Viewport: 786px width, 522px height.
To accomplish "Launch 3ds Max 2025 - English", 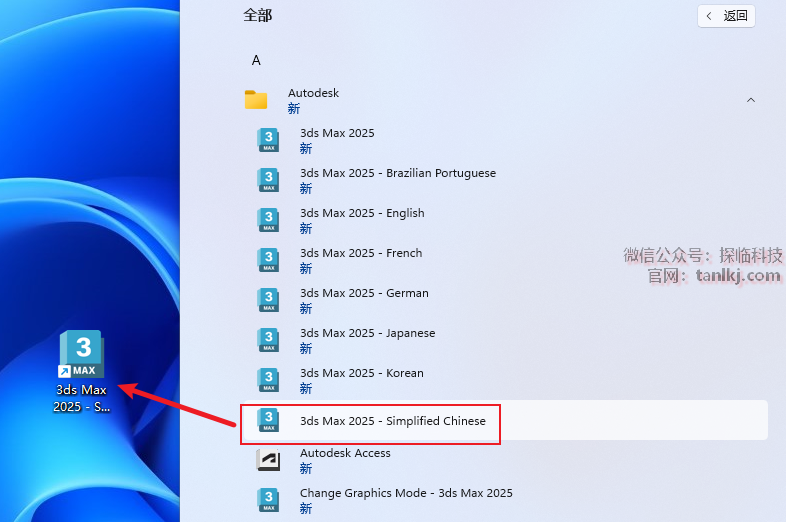I will point(362,213).
